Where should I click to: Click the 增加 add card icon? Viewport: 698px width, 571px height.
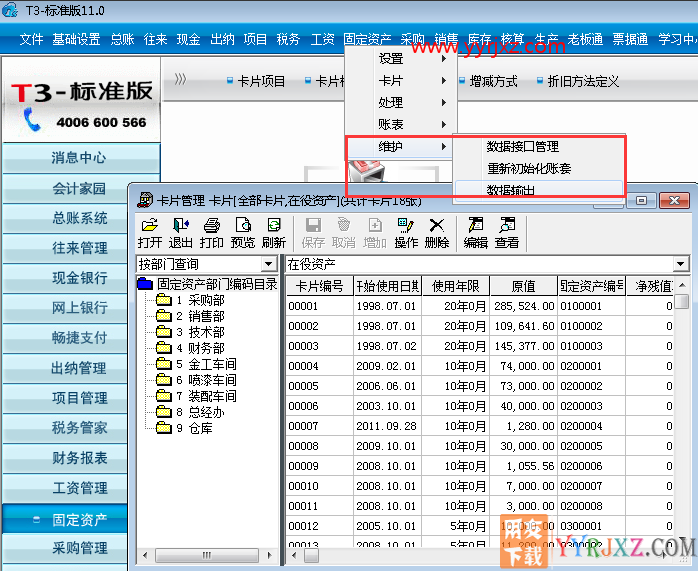pos(375,233)
